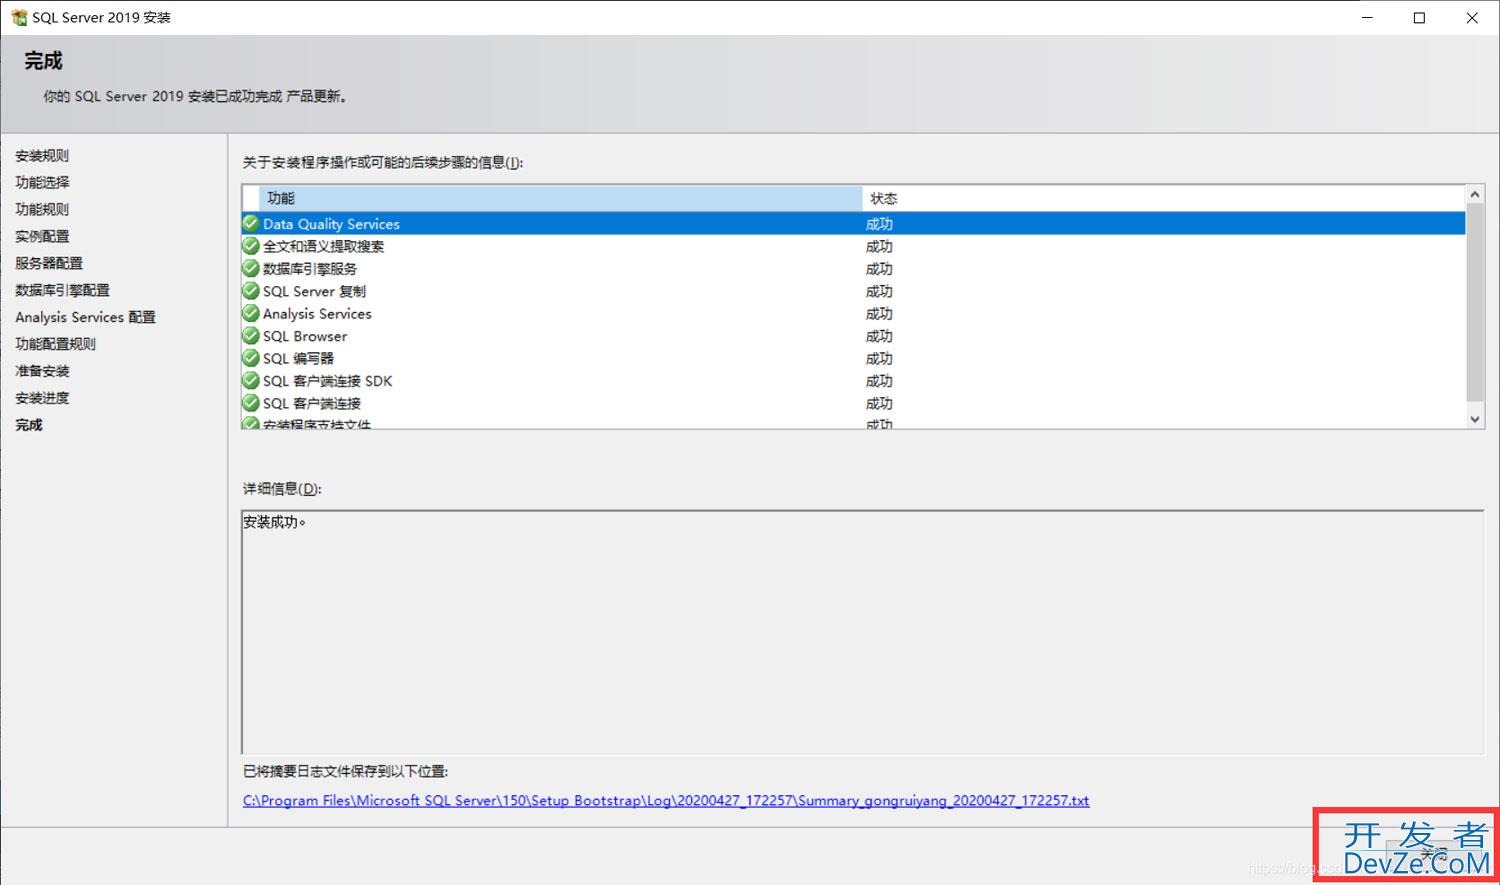This screenshot has height=885, width=1500.
Task: Click inside the 详细信息 text box
Action: 862,632
